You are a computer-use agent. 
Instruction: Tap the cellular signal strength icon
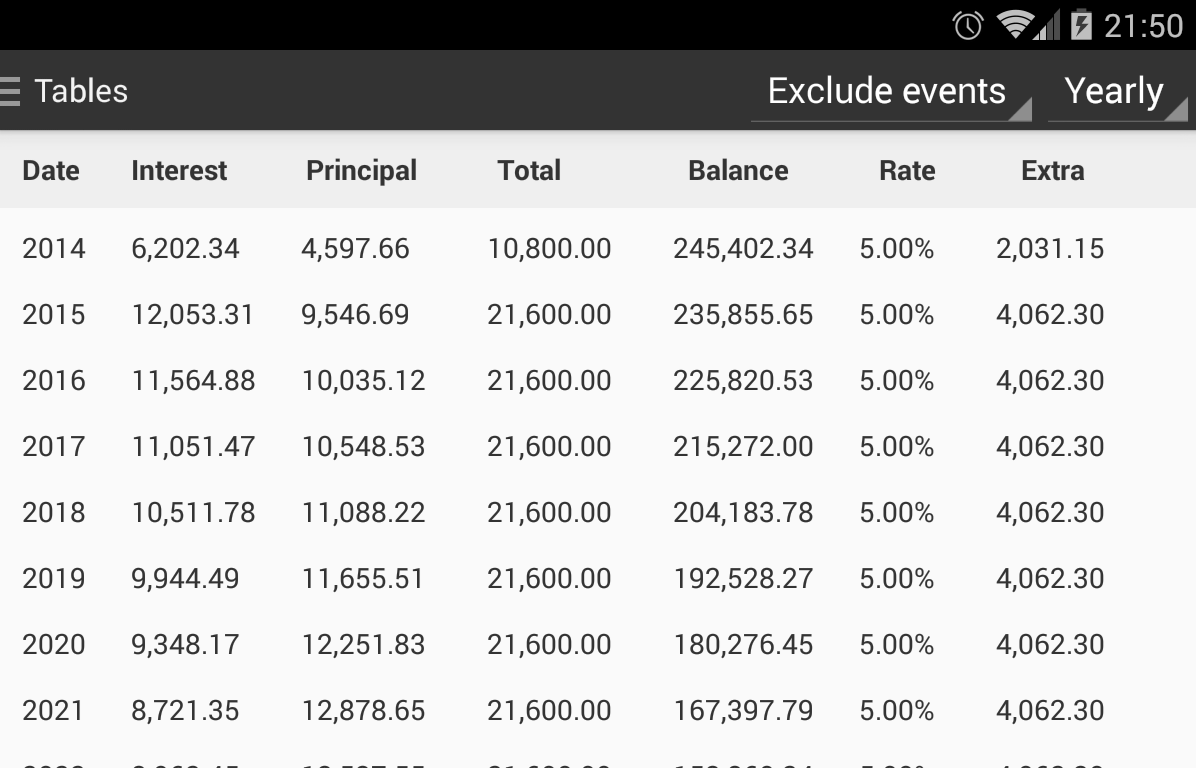(1046, 26)
